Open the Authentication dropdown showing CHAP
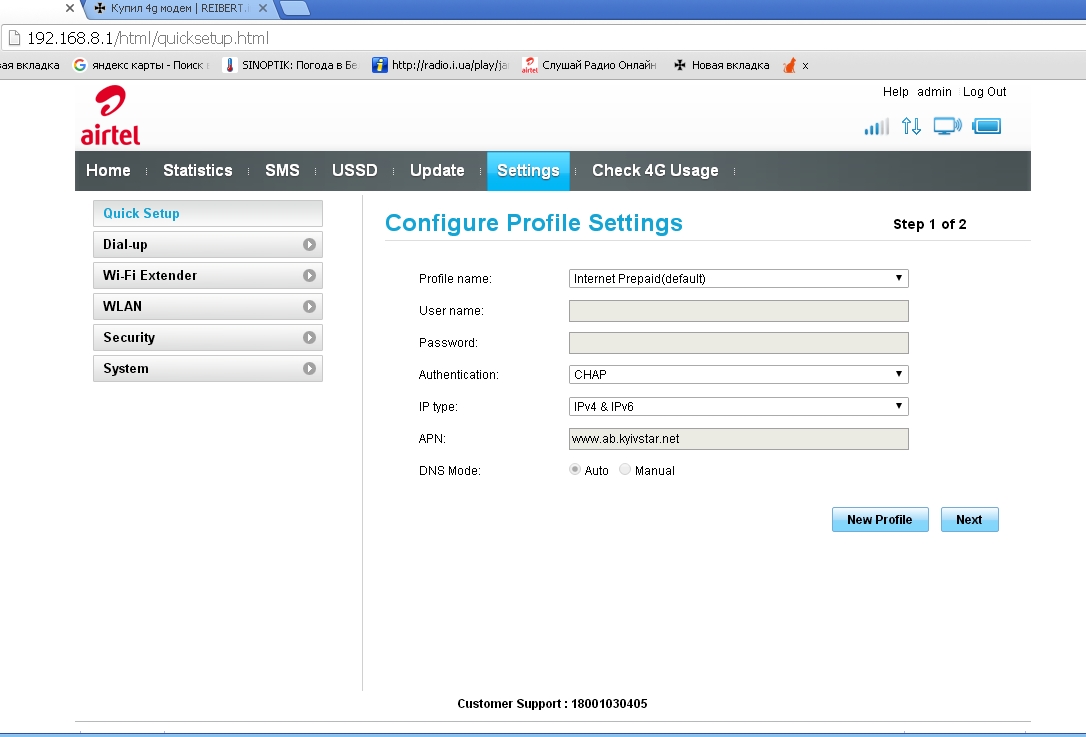This screenshot has height=737, width=1086. coord(738,375)
